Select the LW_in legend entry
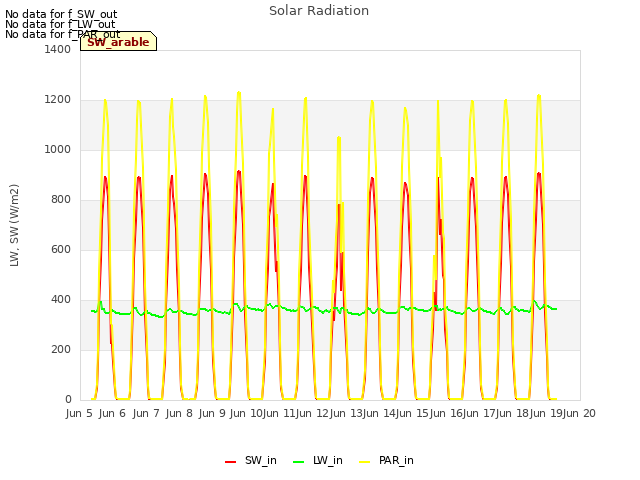640x480 pixels. (x=318, y=461)
